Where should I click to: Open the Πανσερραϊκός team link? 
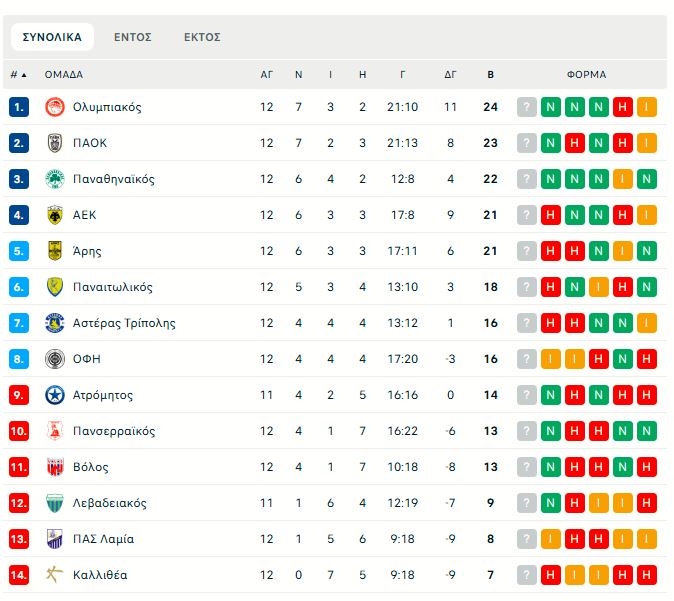[114, 431]
